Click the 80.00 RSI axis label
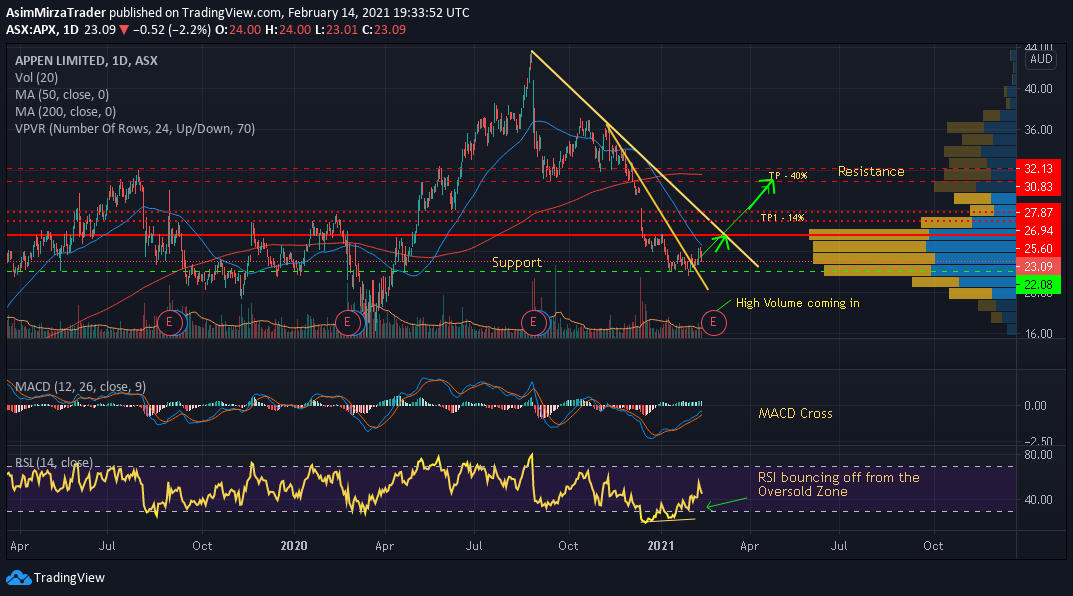 (1038, 454)
